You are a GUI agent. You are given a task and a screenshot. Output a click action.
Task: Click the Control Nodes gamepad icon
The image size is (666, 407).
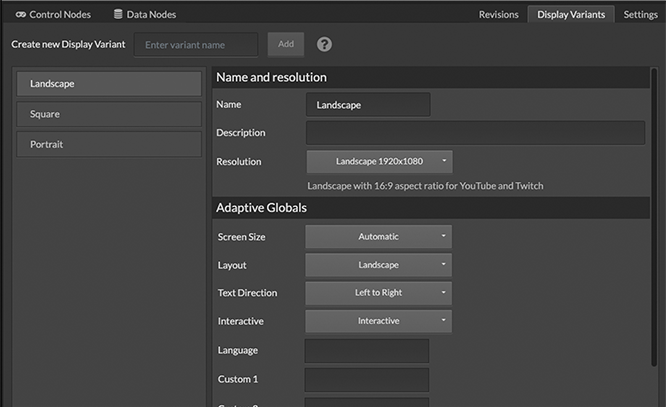click(21, 14)
